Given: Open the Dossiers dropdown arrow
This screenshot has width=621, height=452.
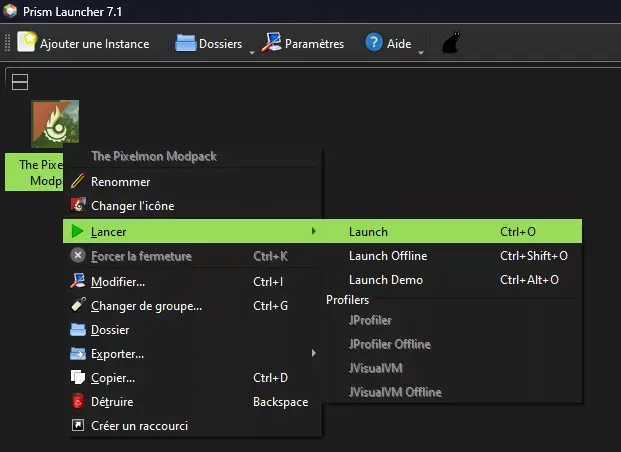Looking at the screenshot, I should click(252, 53).
